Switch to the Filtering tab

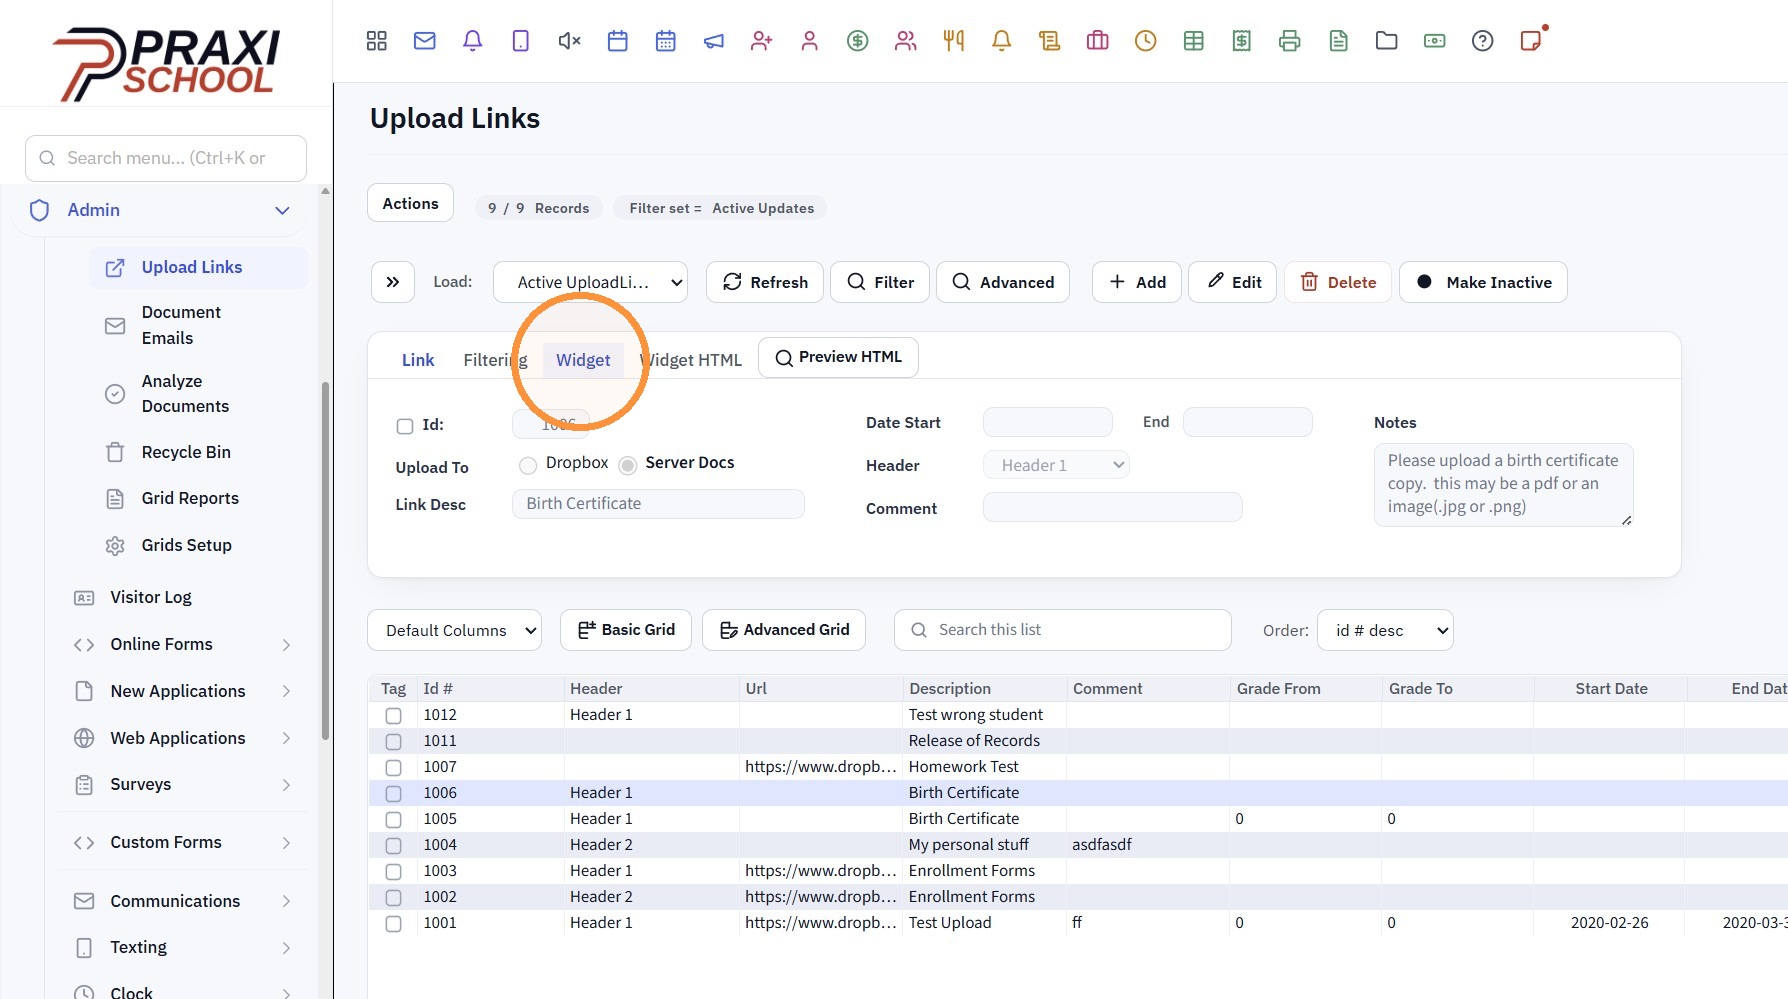(x=495, y=360)
